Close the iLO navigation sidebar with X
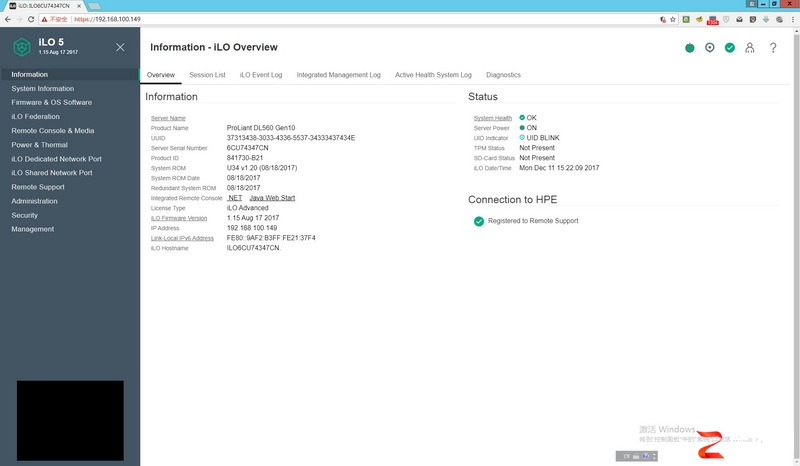800x466 pixels. (120, 47)
